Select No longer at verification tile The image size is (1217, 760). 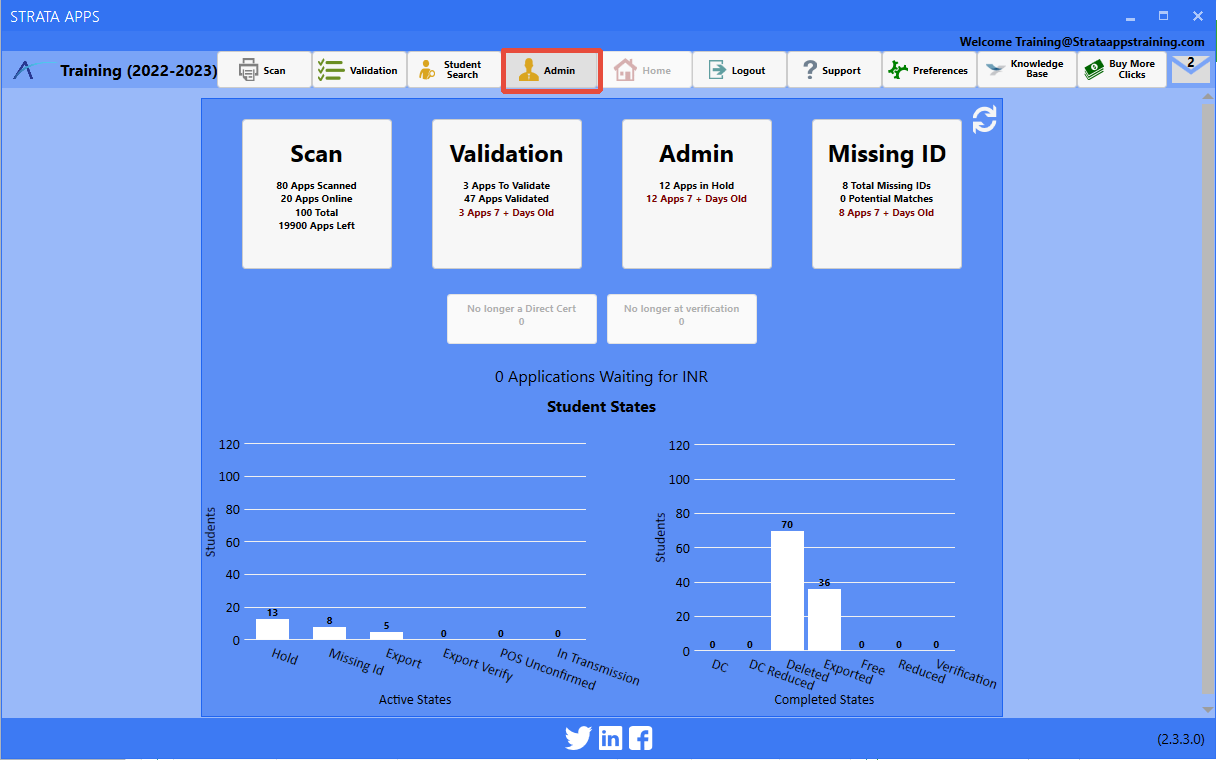(x=682, y=319)
